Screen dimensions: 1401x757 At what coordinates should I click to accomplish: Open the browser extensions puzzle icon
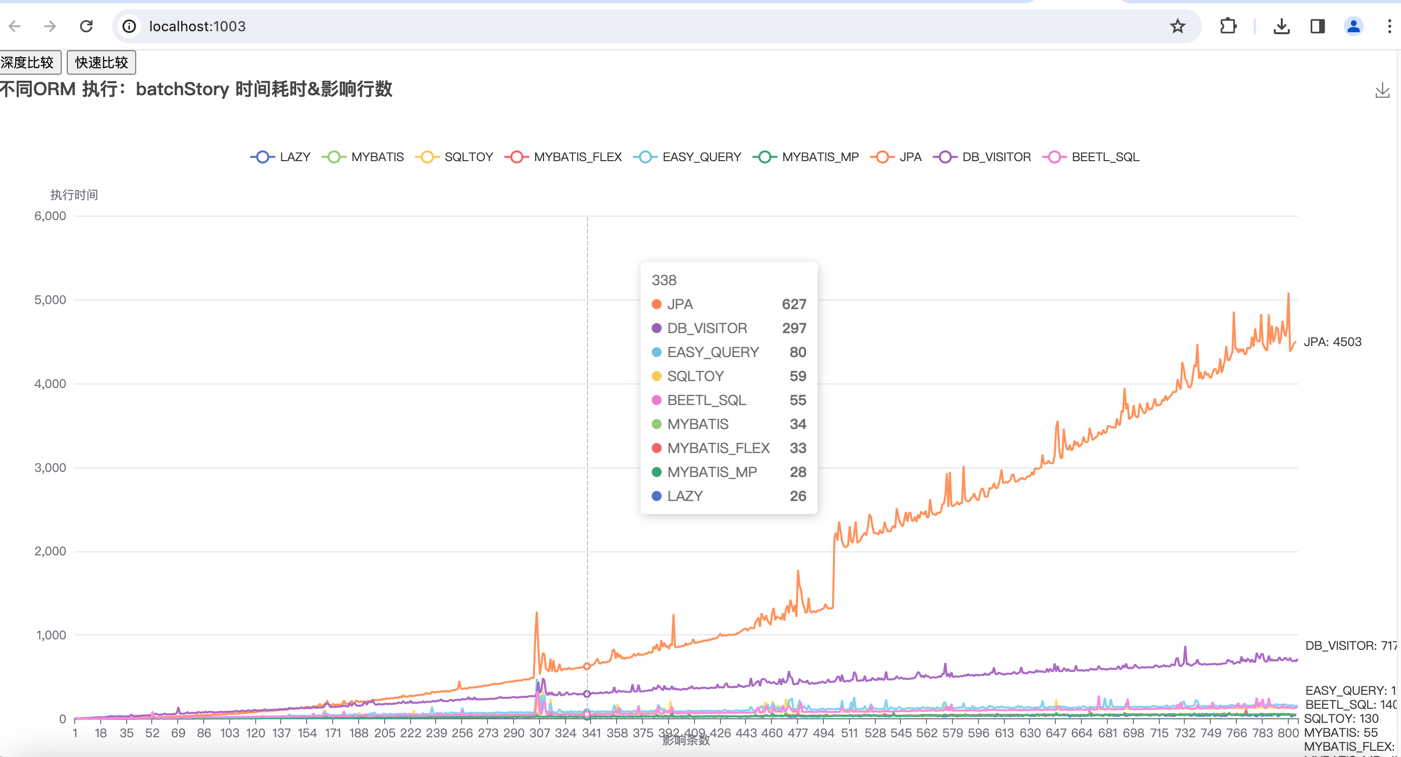[1228, 26]
